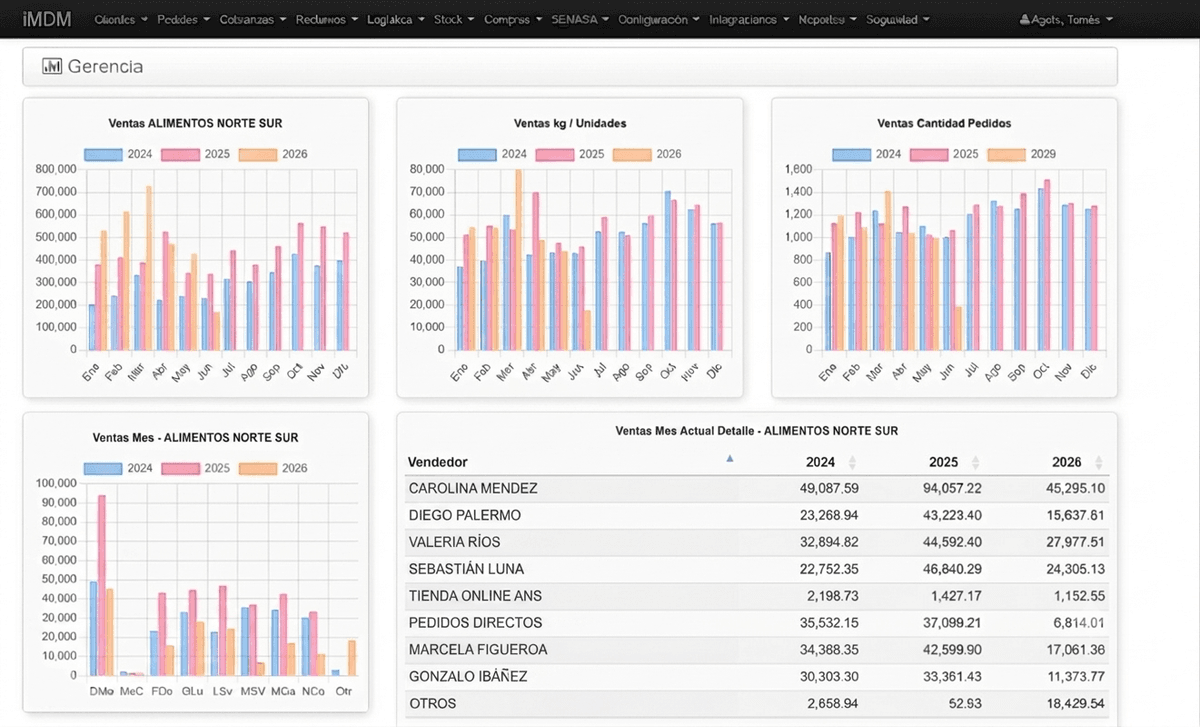
Task: Expand the Reclamos dropdown
Action: click(326, 20)
